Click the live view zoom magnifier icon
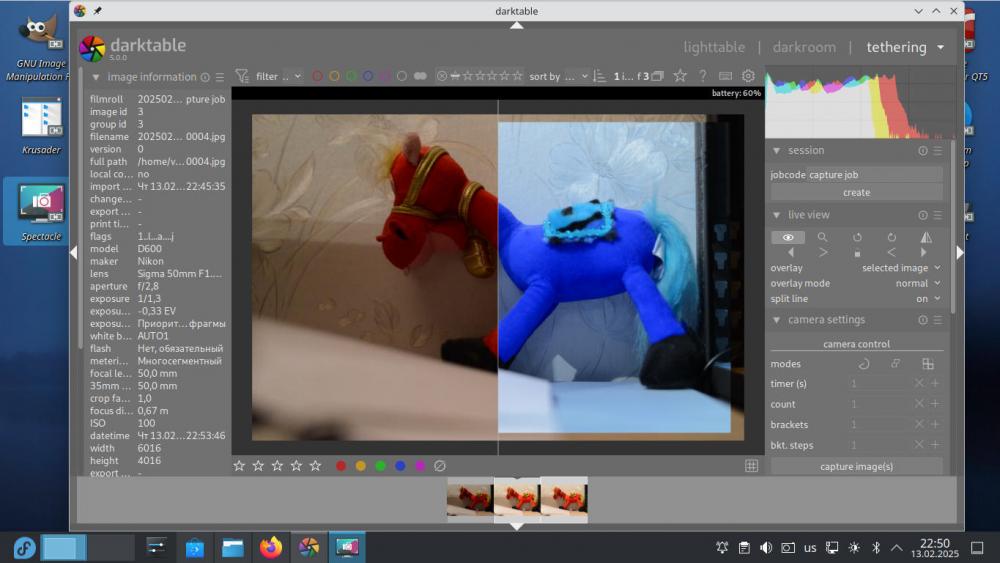Image resolution: width=1000 pixels, height=563 pixels. click(822, 237)
